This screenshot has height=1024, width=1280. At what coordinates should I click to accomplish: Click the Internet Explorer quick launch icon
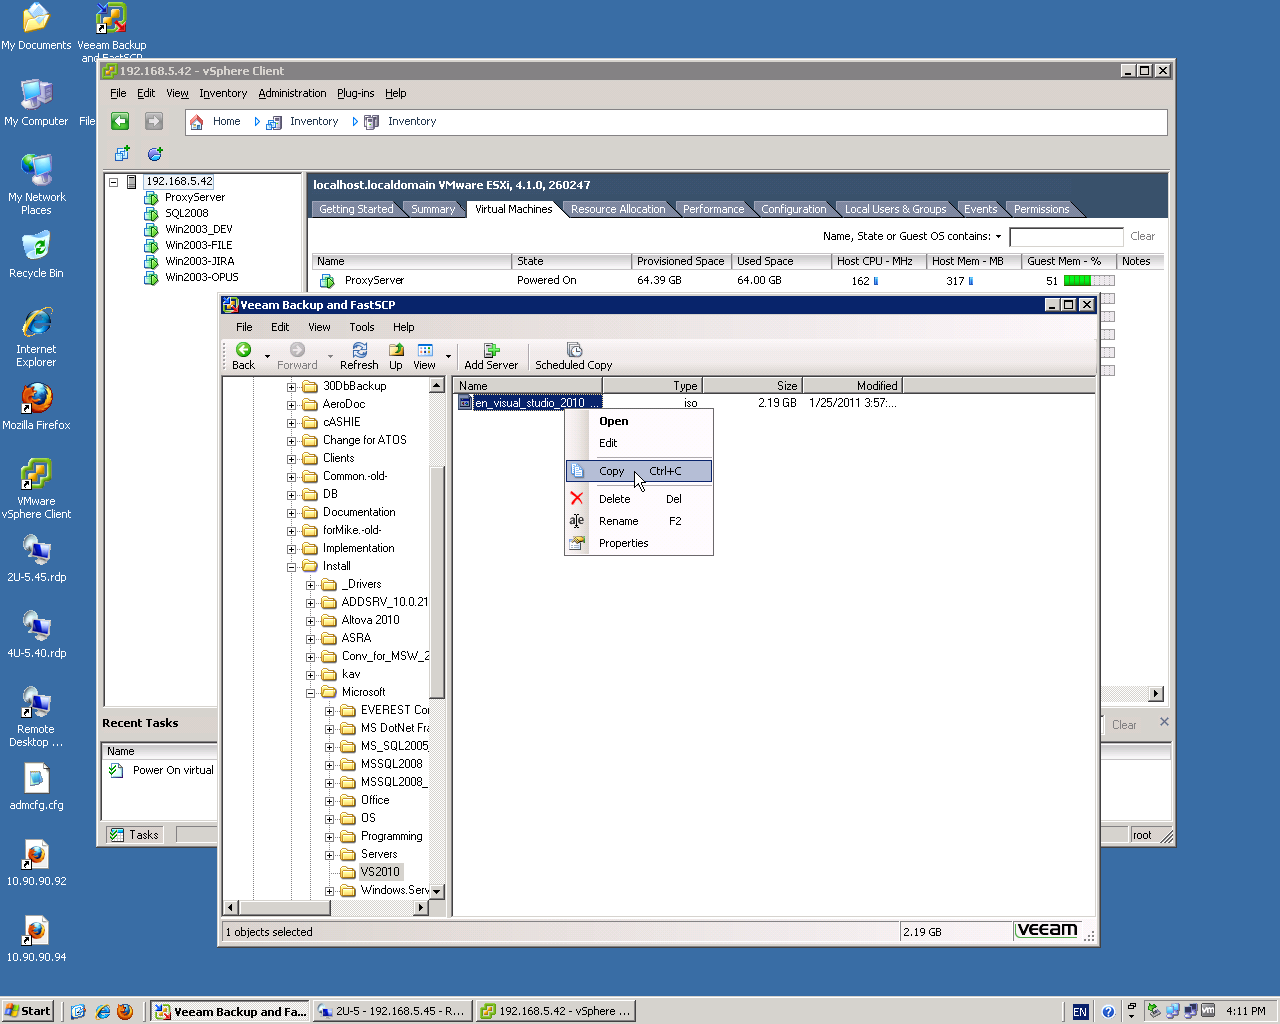(102, 1011)
